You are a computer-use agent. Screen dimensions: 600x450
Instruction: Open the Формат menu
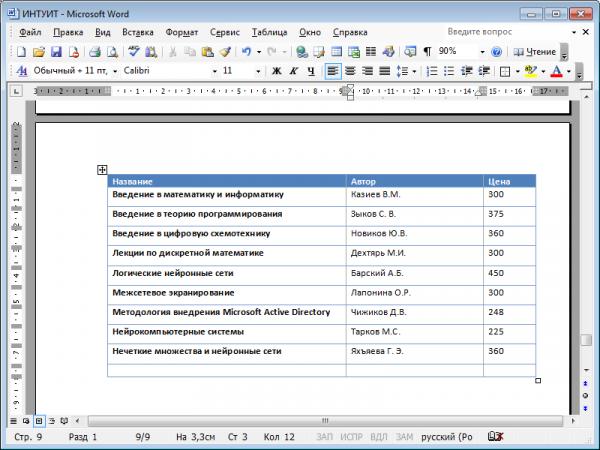point(181,32)
